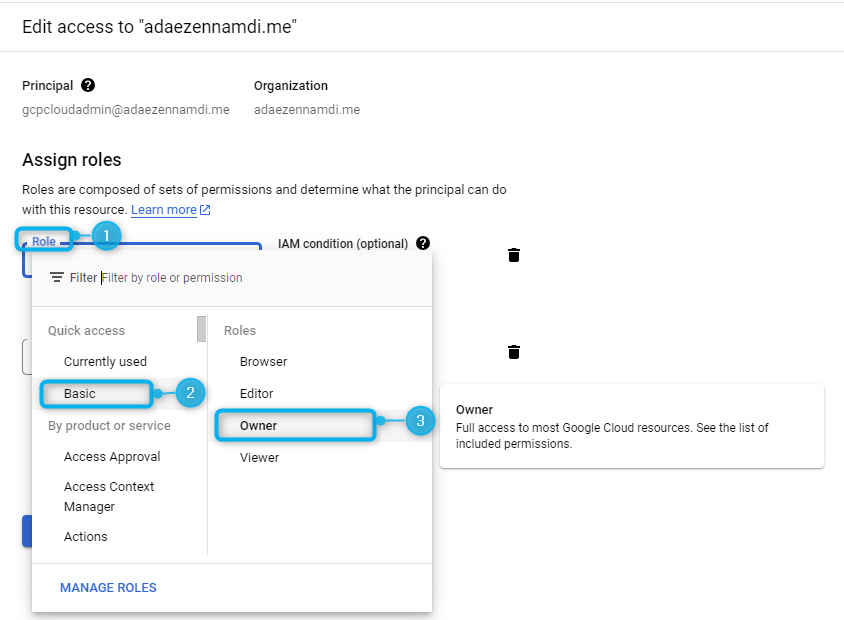Click the Manage Roles button
The height and width of the screenshot is (620, 844).
click(108, 587)
